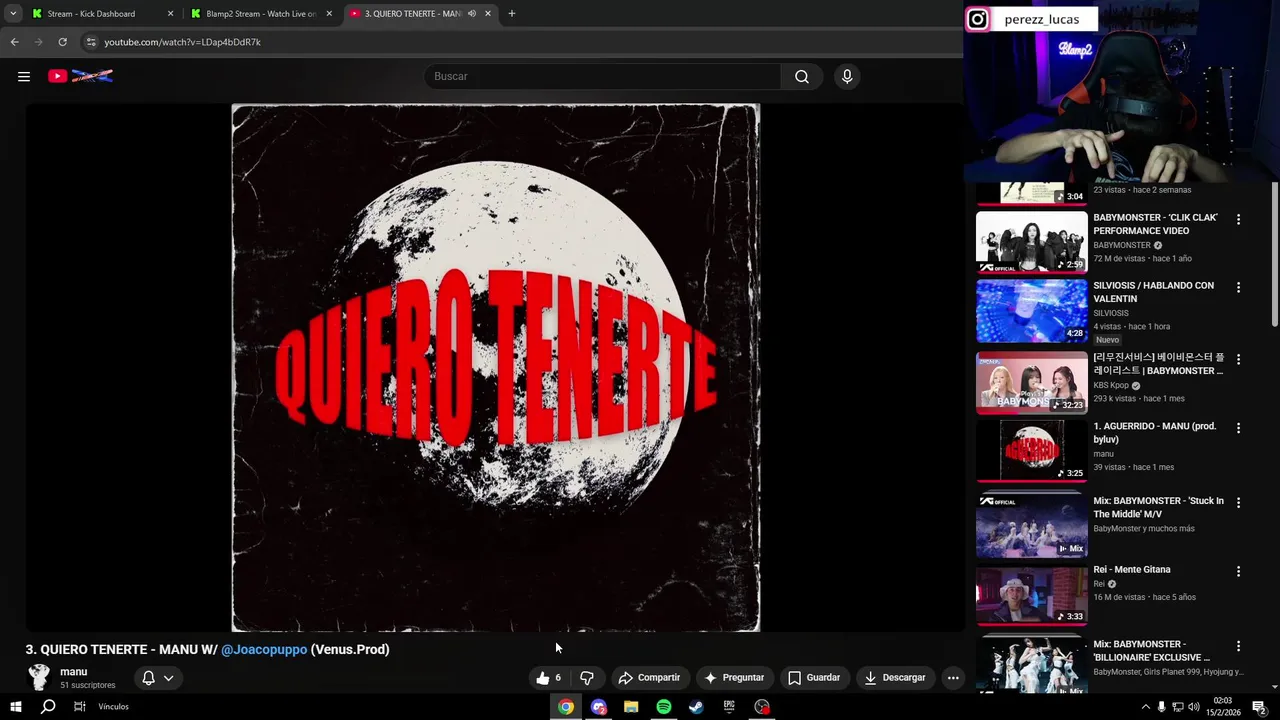Open the manu channel name link

click(x=74, y=672)
